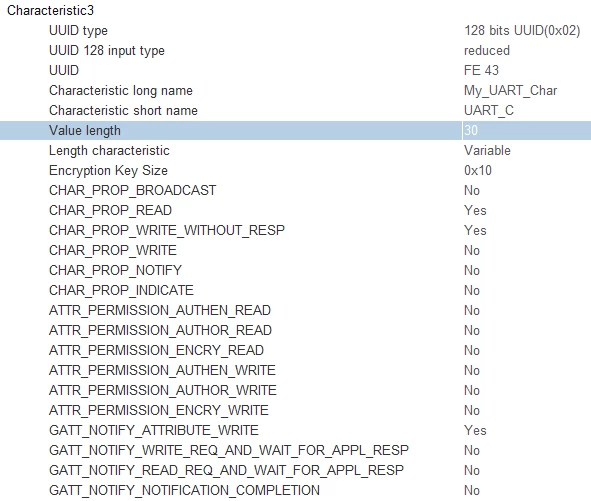
Task: Click the UUID property label
Action: [x=64, y=70]
